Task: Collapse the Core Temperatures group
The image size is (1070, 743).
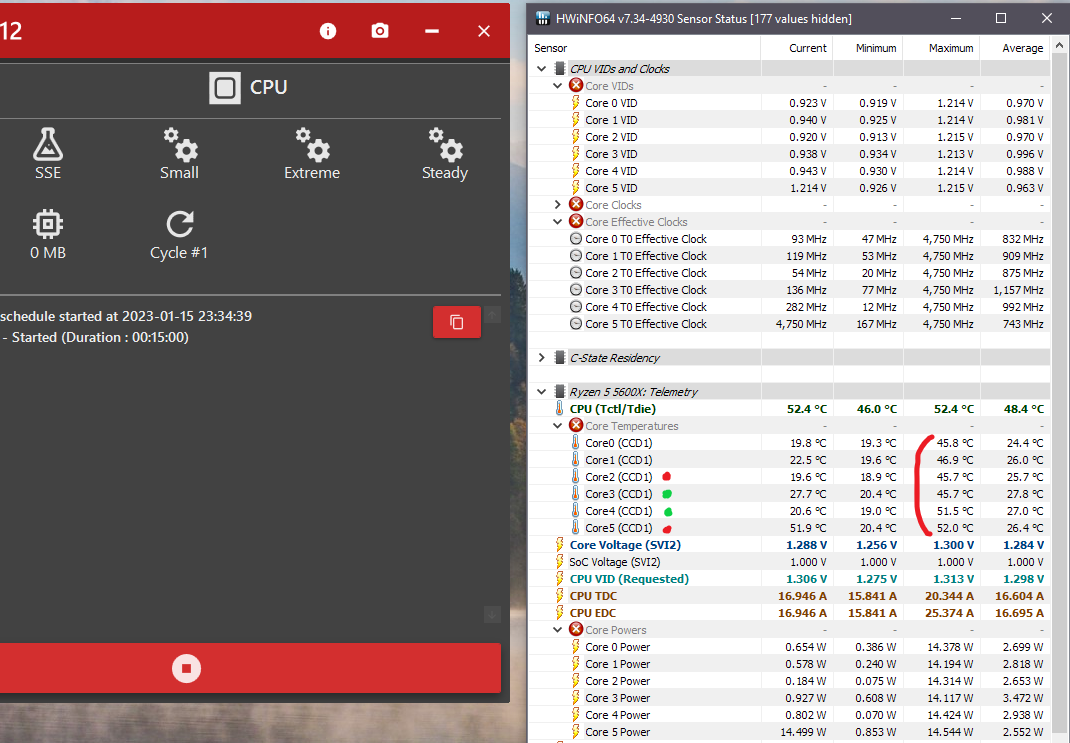Action: [558, 426]
